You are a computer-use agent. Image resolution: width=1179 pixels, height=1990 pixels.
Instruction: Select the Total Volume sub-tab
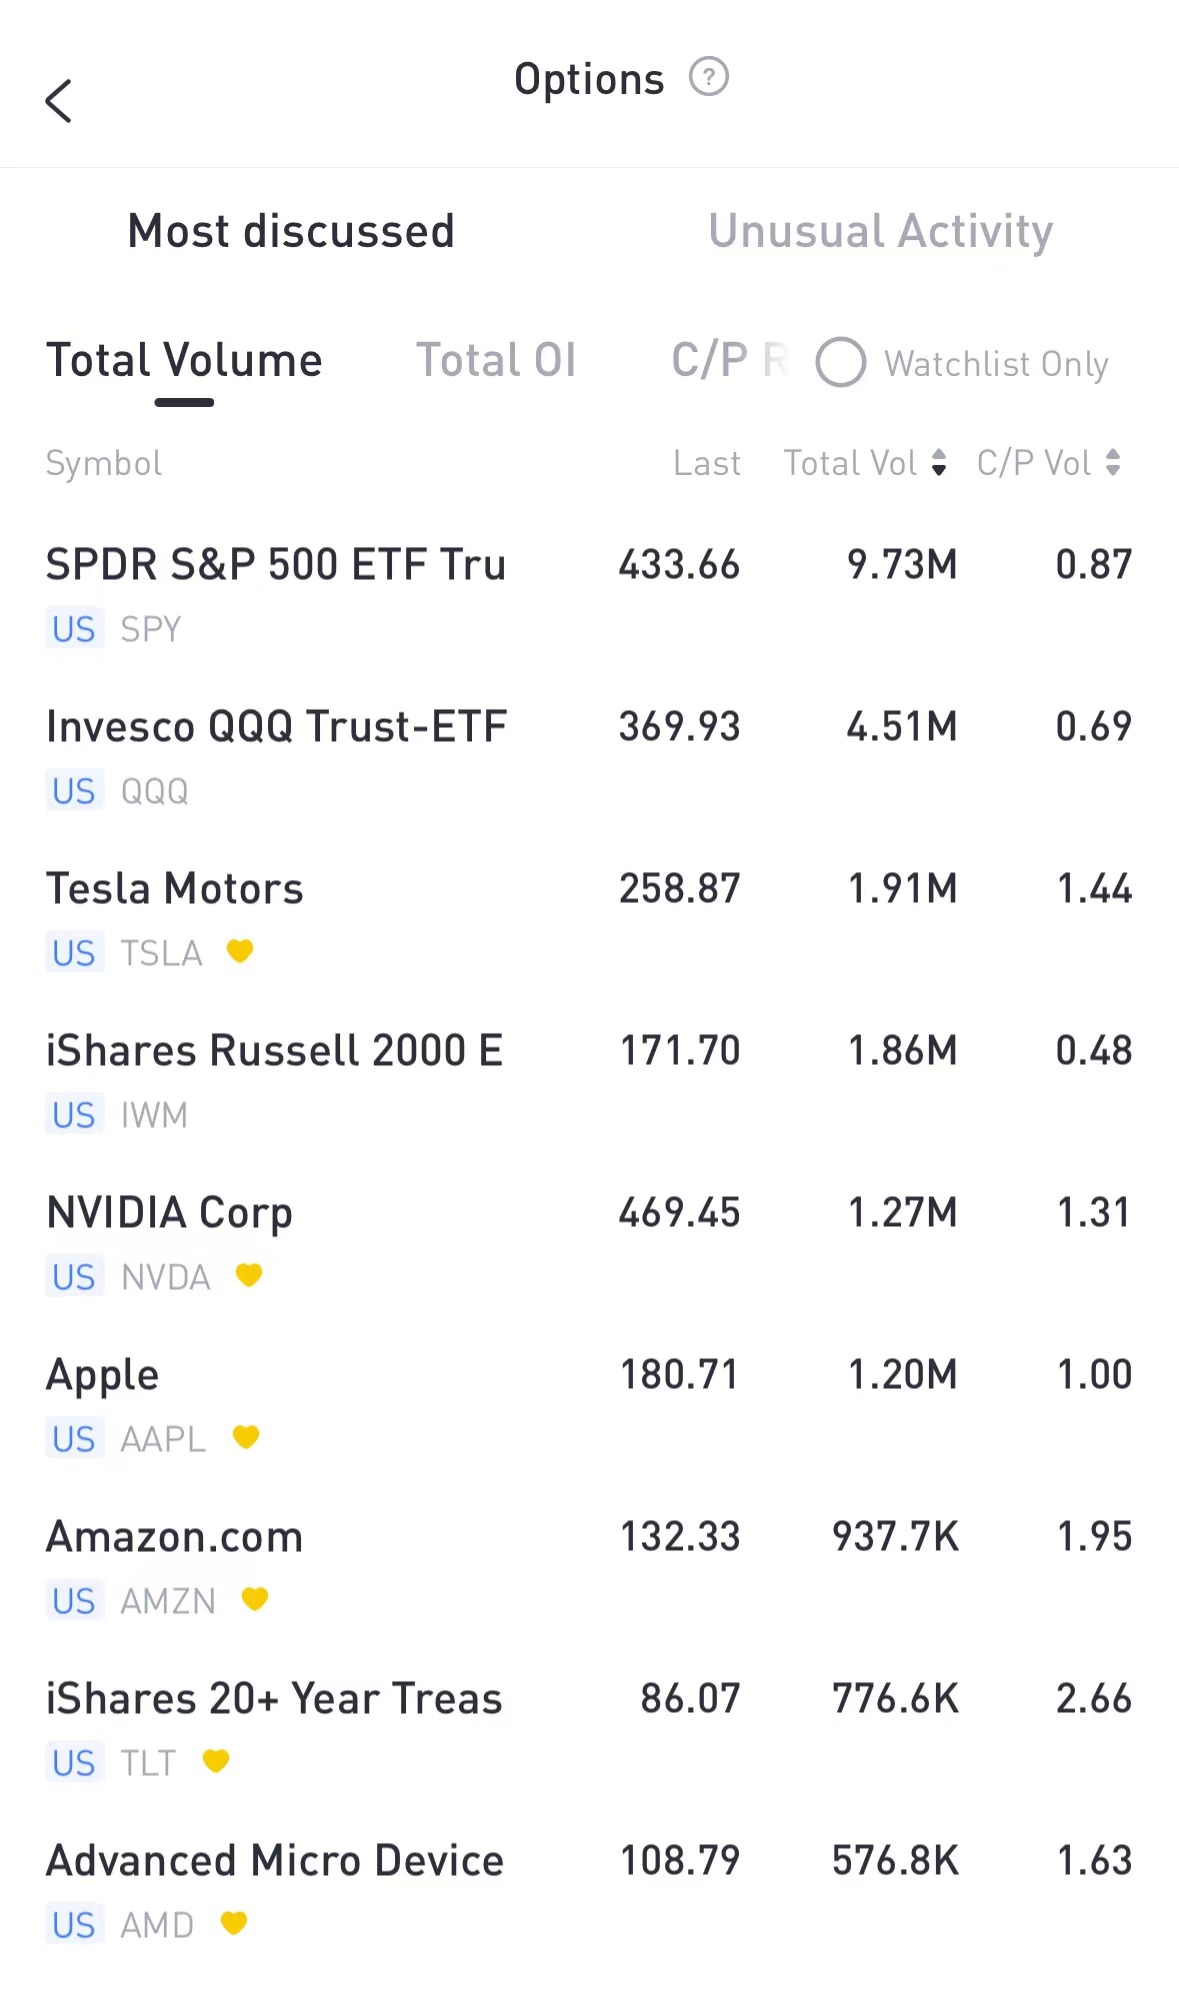[x=185, y=360]
